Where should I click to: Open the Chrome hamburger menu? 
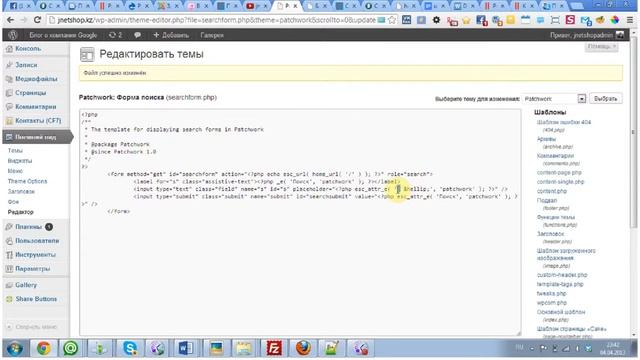(630, 20)
